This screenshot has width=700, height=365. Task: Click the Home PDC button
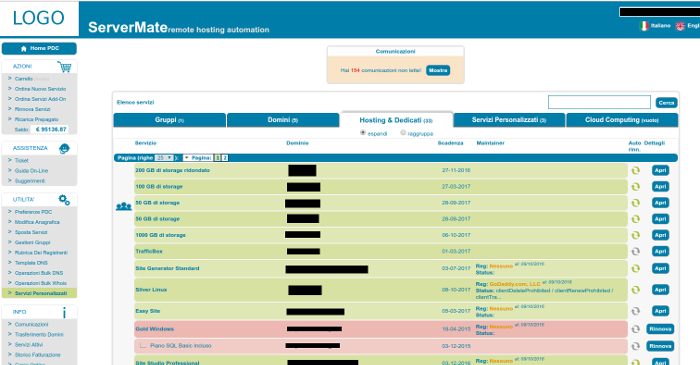[39, 48]
